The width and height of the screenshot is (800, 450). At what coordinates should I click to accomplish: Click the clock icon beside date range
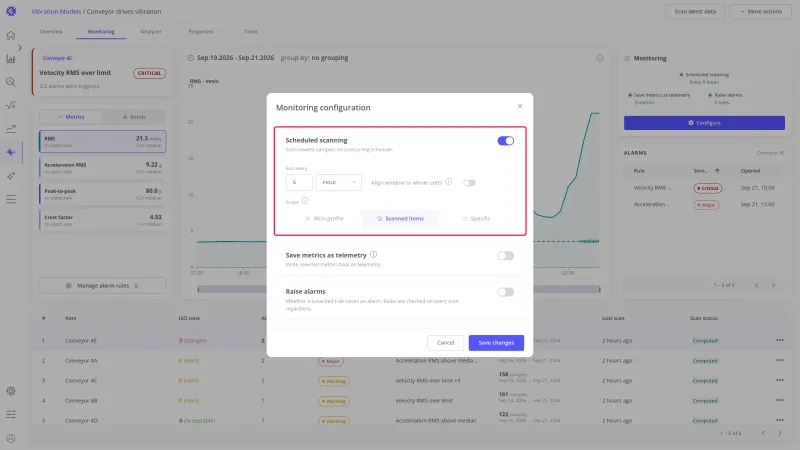[190, 58]
